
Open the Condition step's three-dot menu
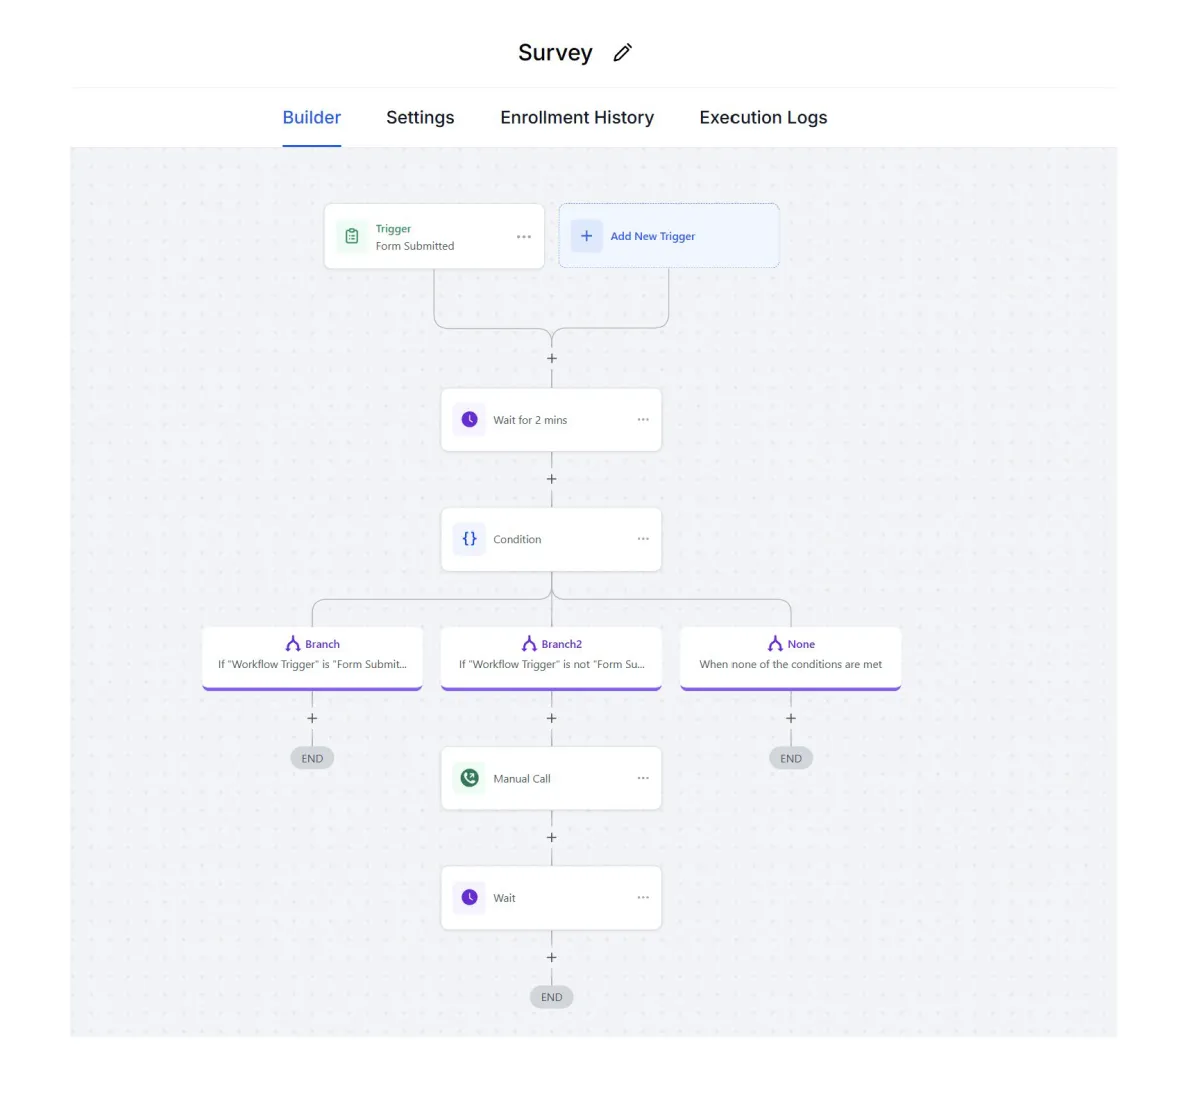(x=643, y=539)
